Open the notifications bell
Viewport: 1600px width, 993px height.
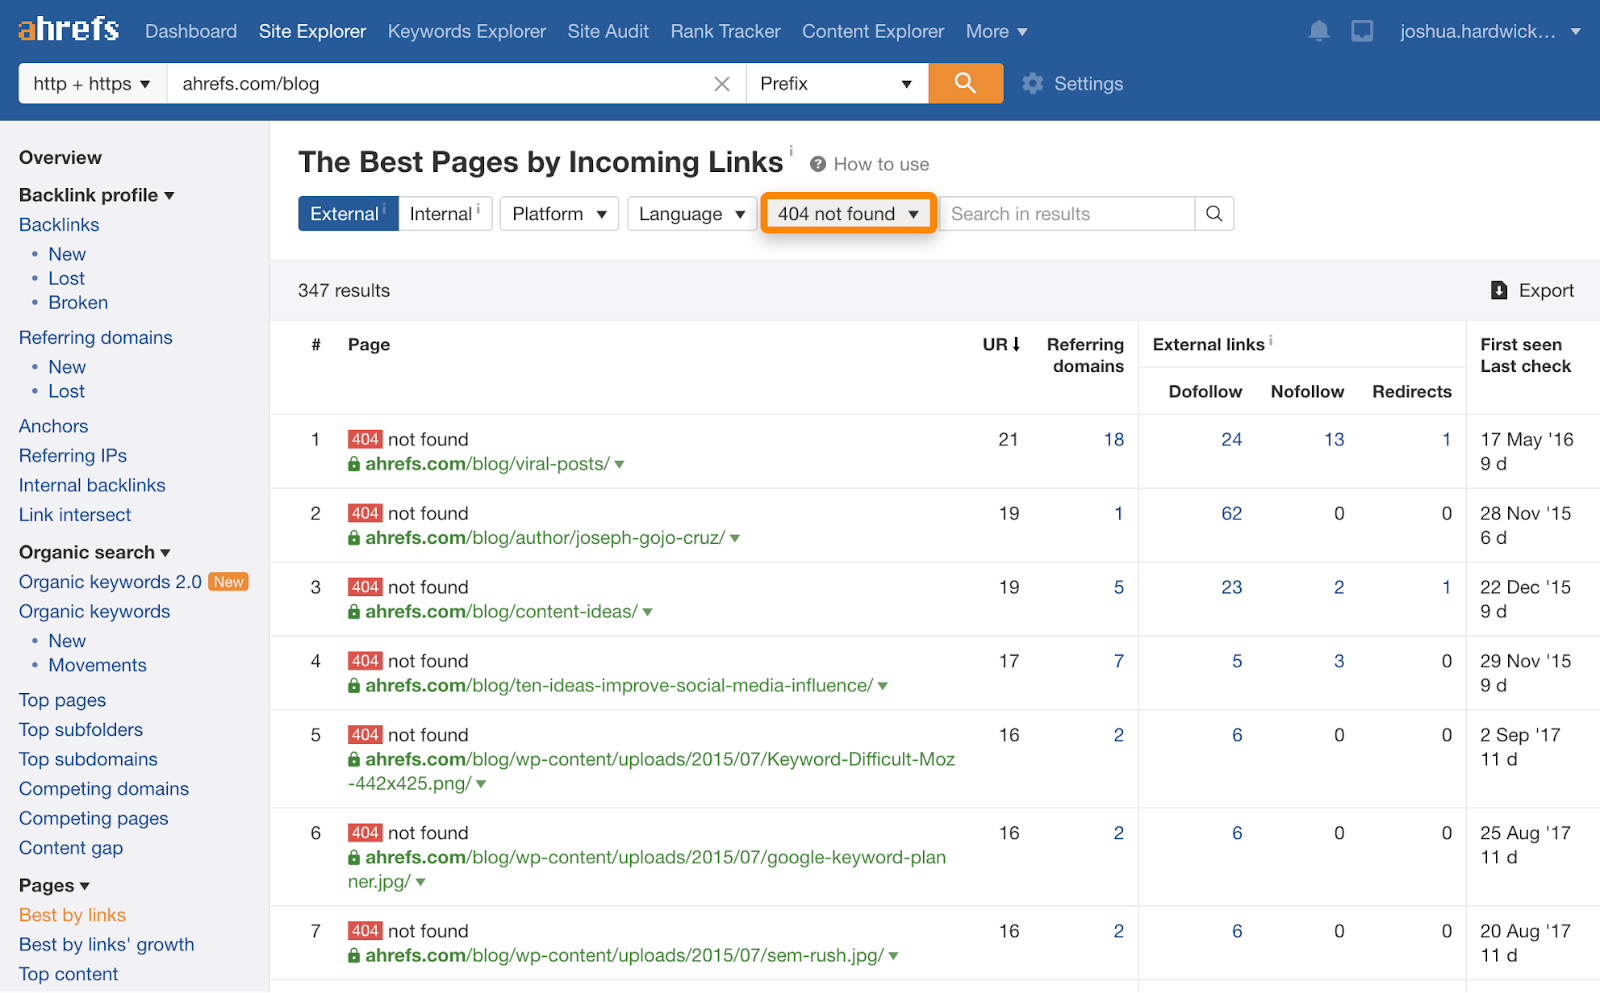point(1319,31)
